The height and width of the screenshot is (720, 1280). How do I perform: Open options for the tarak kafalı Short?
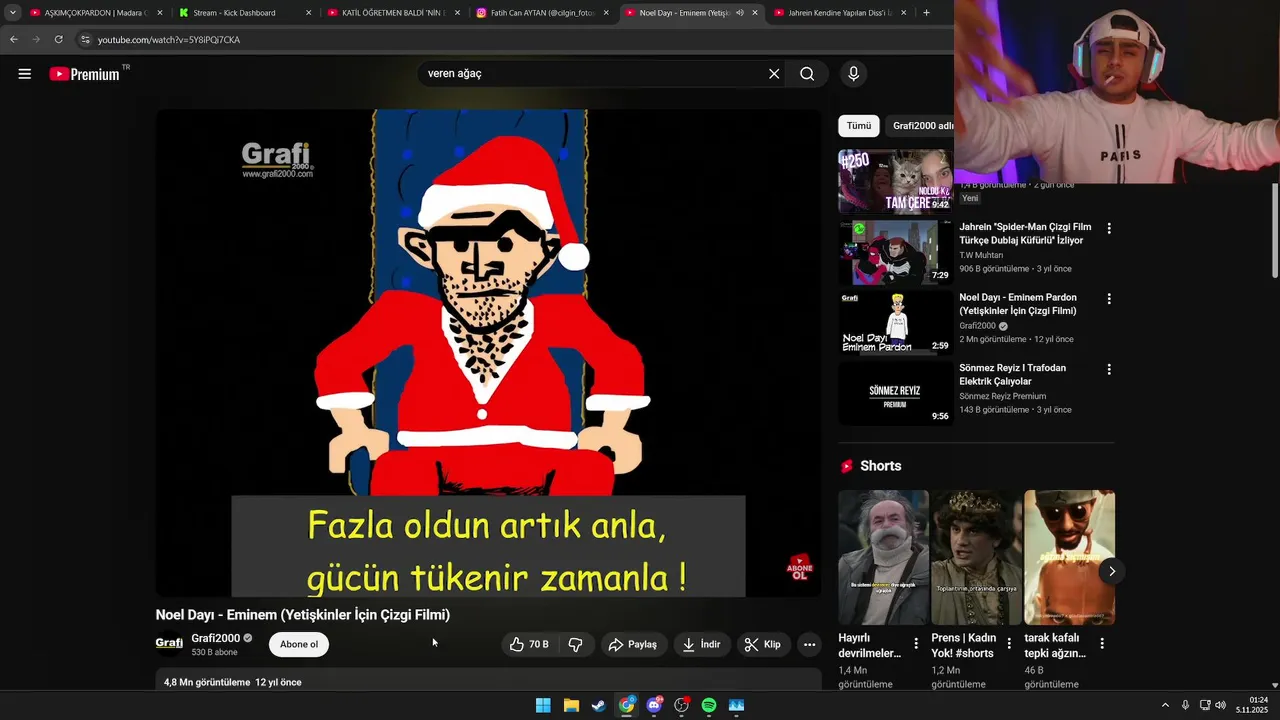(1101, 644)
